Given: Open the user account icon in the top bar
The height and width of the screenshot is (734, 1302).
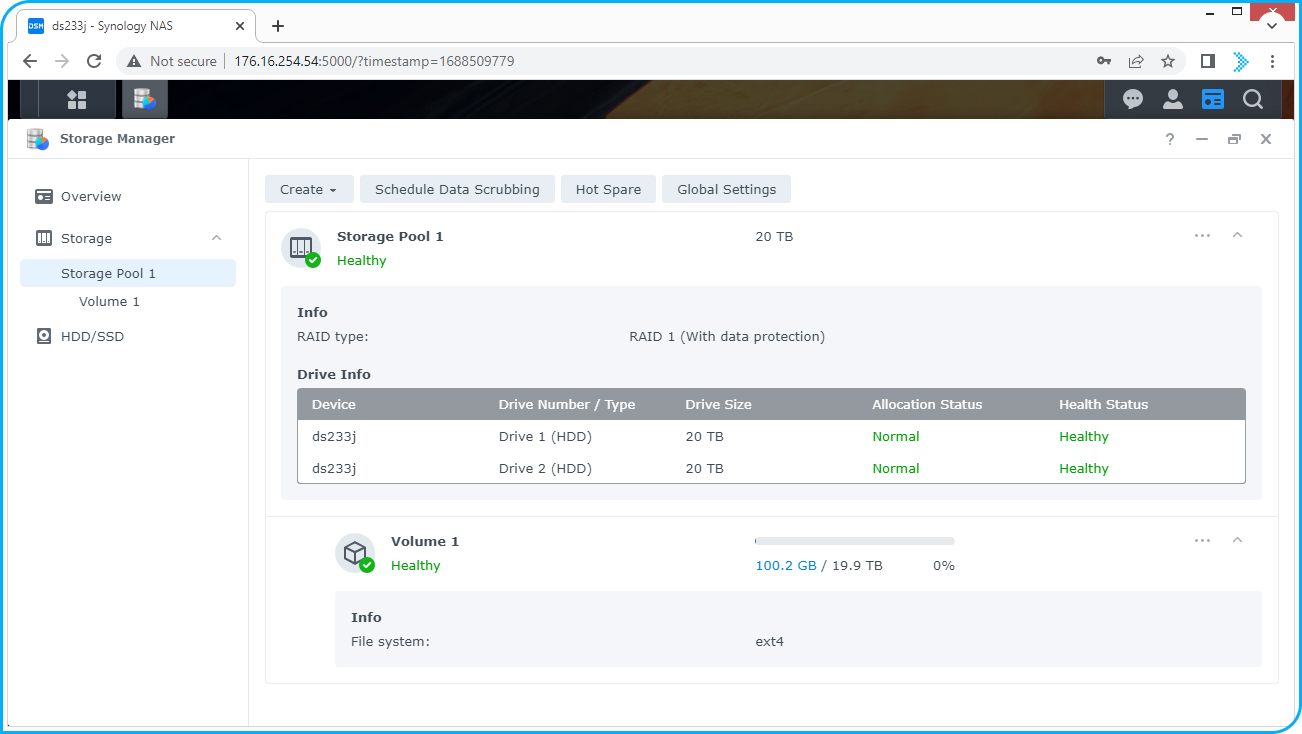Looking at the screenshot, I should [1172, 99].
